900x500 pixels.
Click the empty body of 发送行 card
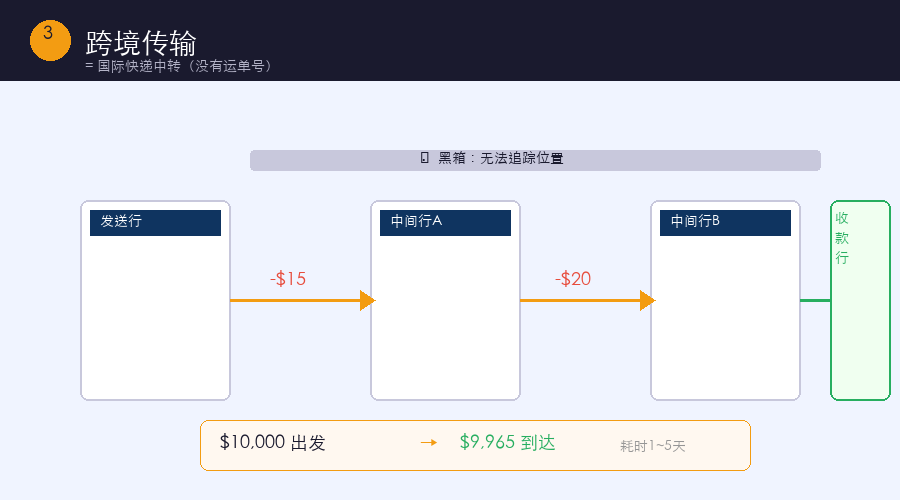tap(156, 317)
